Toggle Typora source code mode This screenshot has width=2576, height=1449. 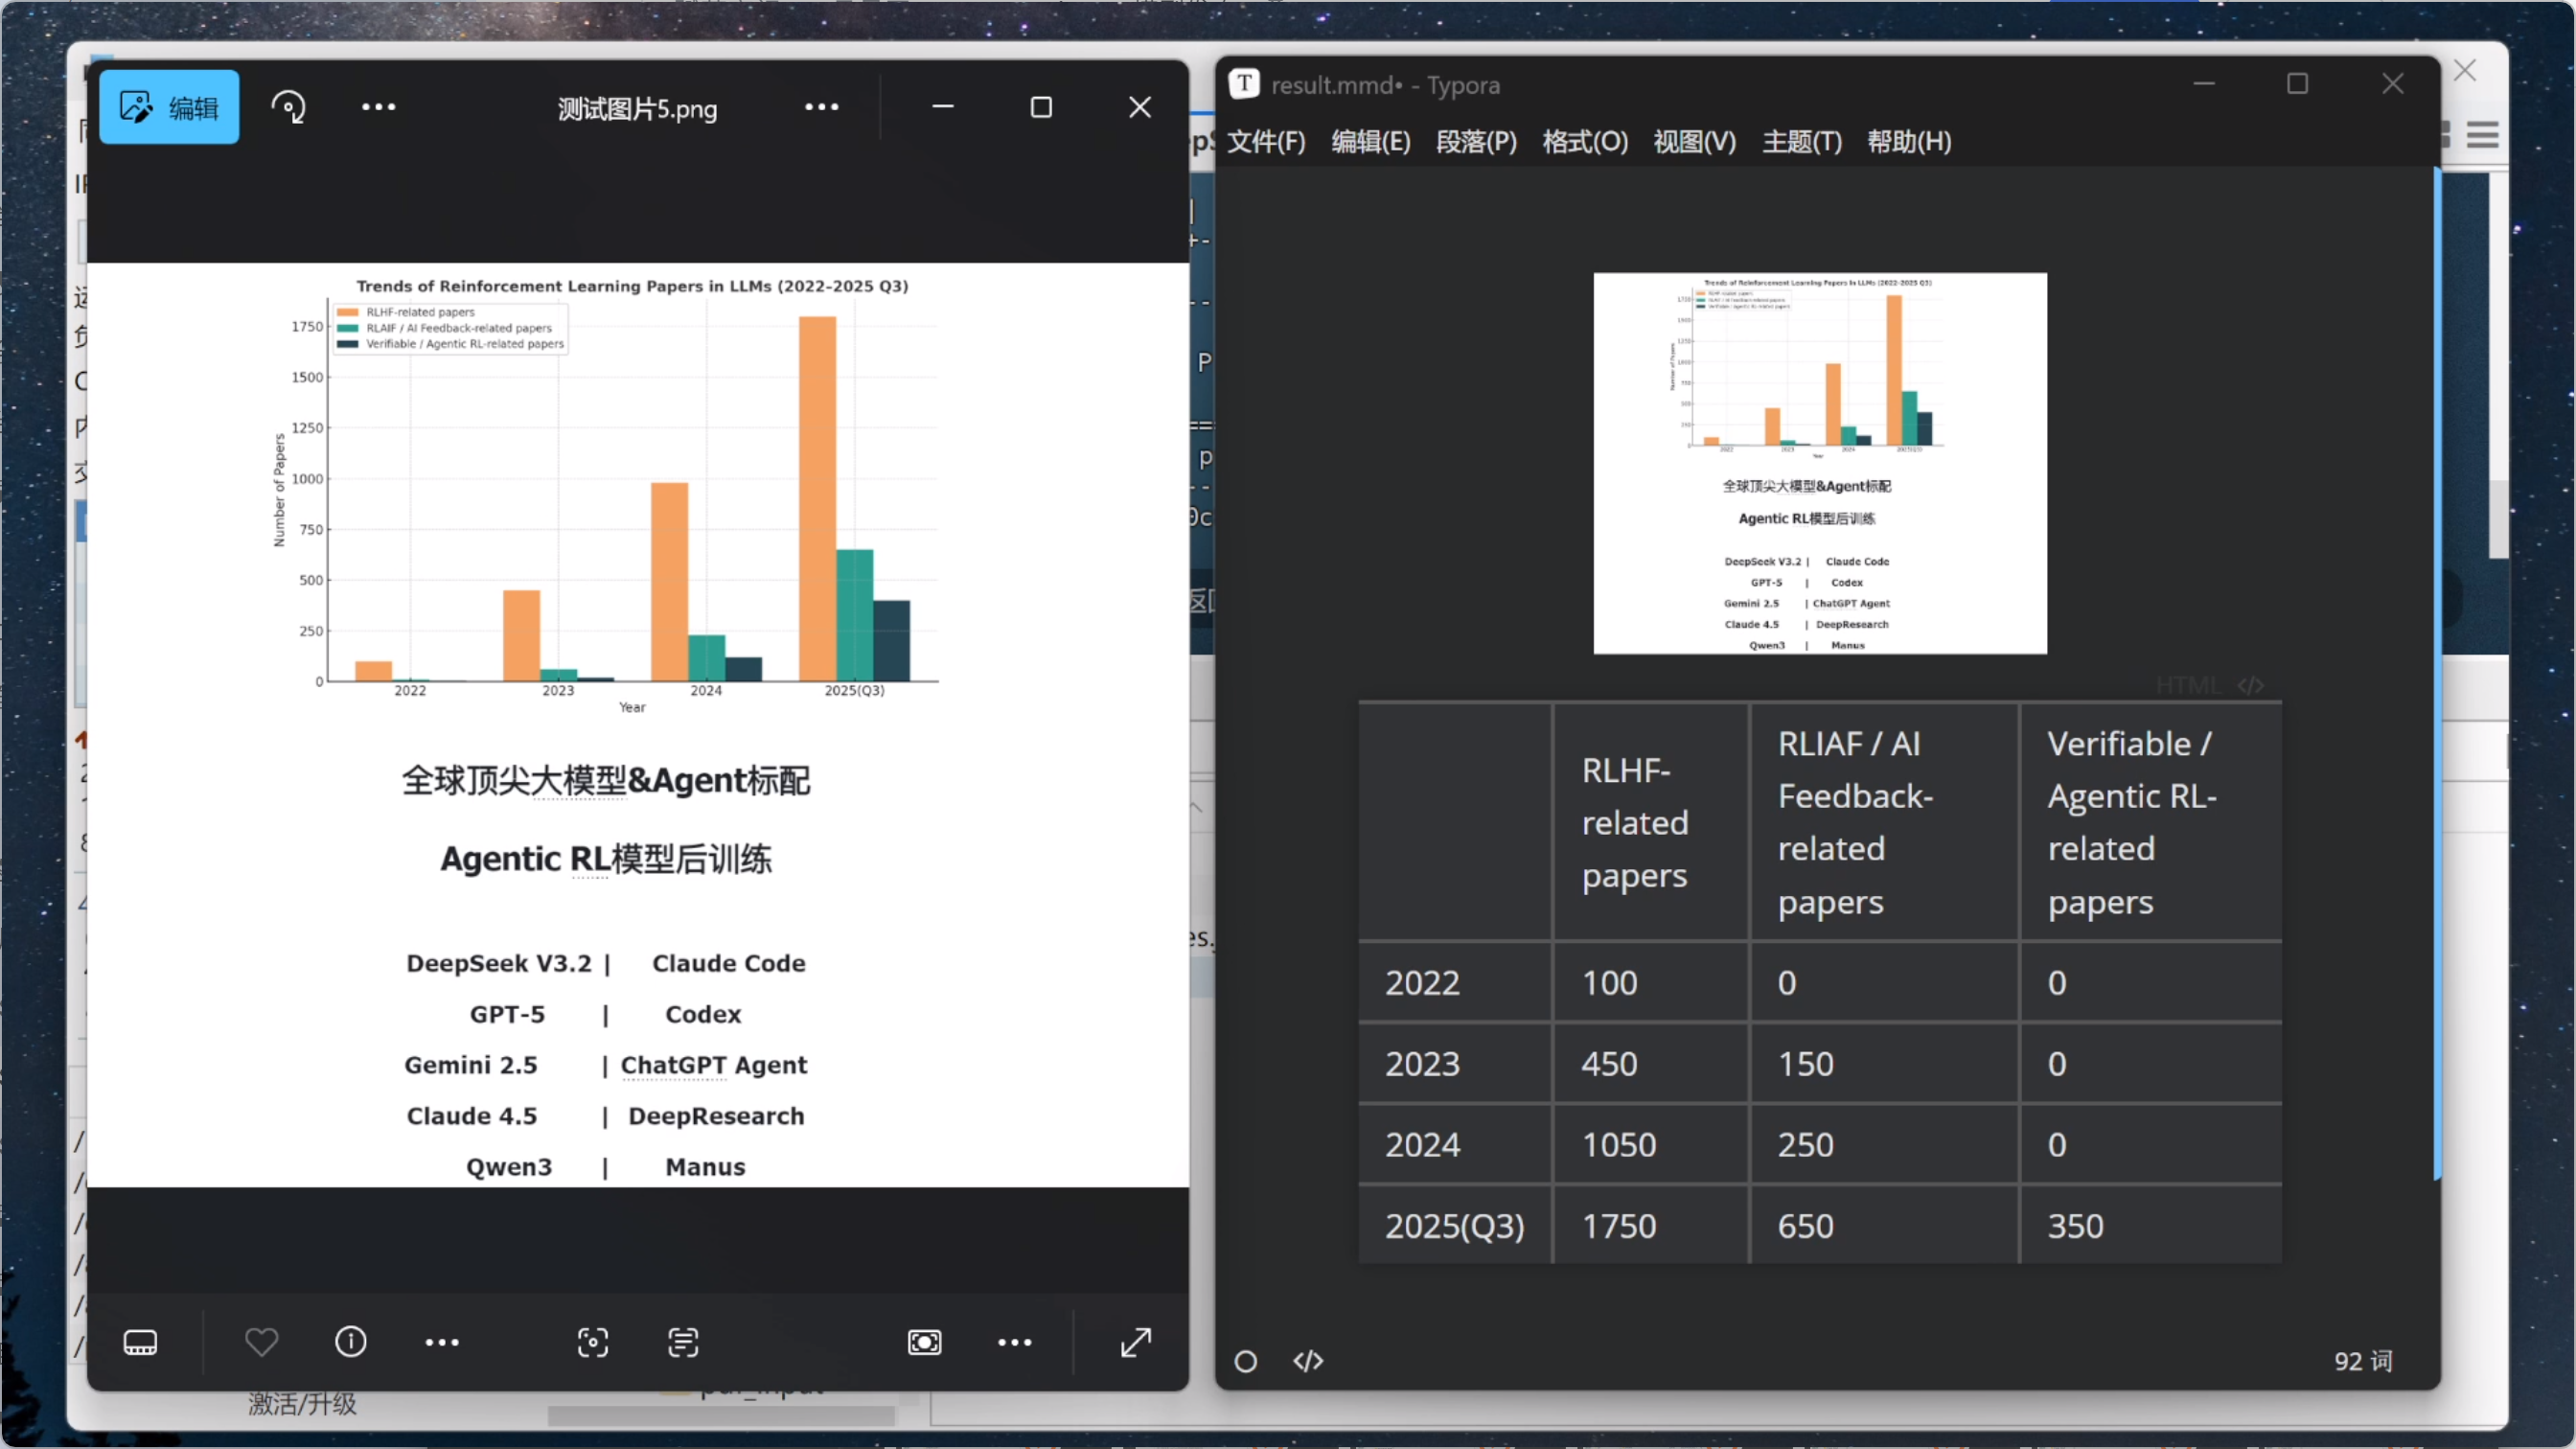pos(1308,1361)
